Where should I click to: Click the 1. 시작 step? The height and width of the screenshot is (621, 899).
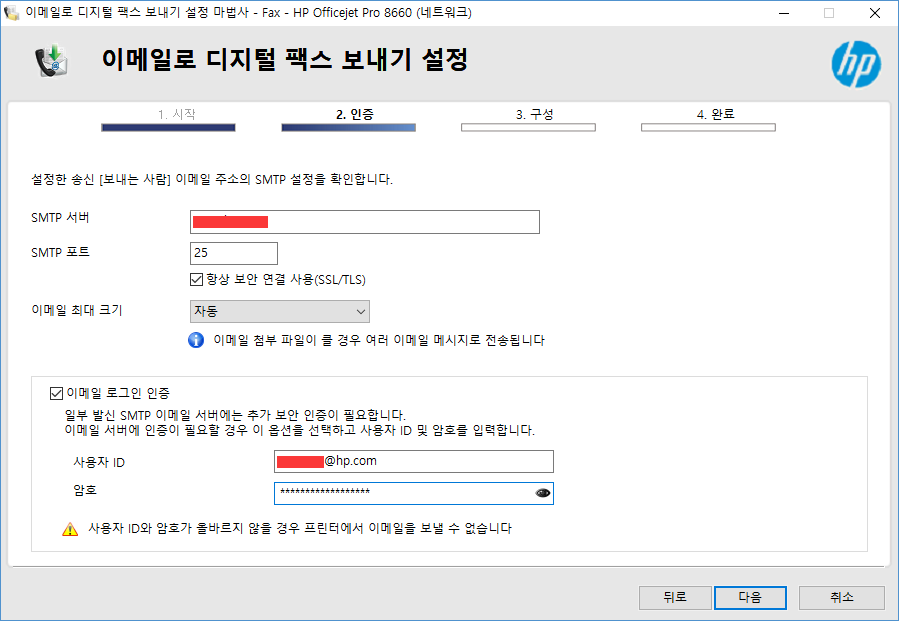[177, 114]
